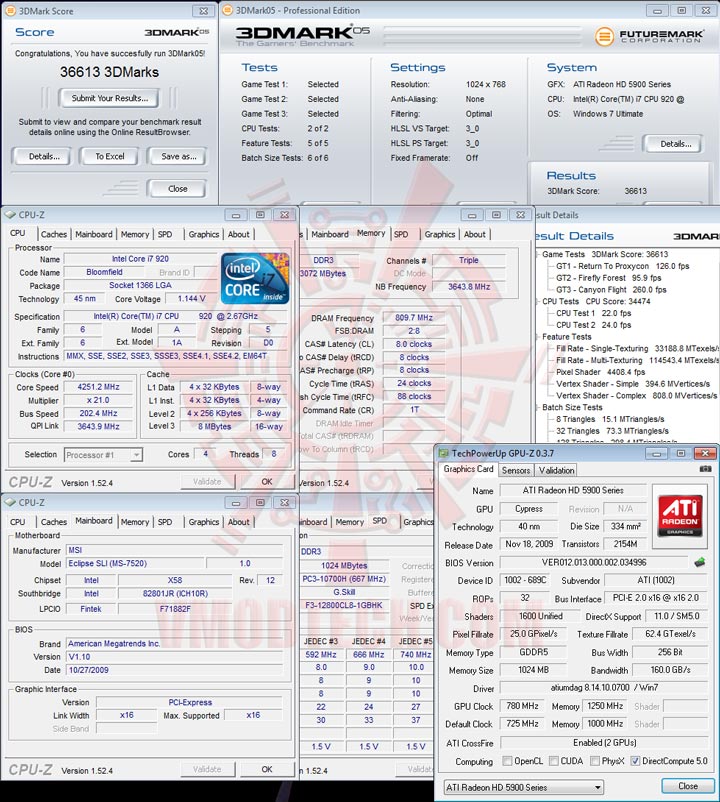Click Details button in the Score window
720x802 pixels.
tap(44, 157)
